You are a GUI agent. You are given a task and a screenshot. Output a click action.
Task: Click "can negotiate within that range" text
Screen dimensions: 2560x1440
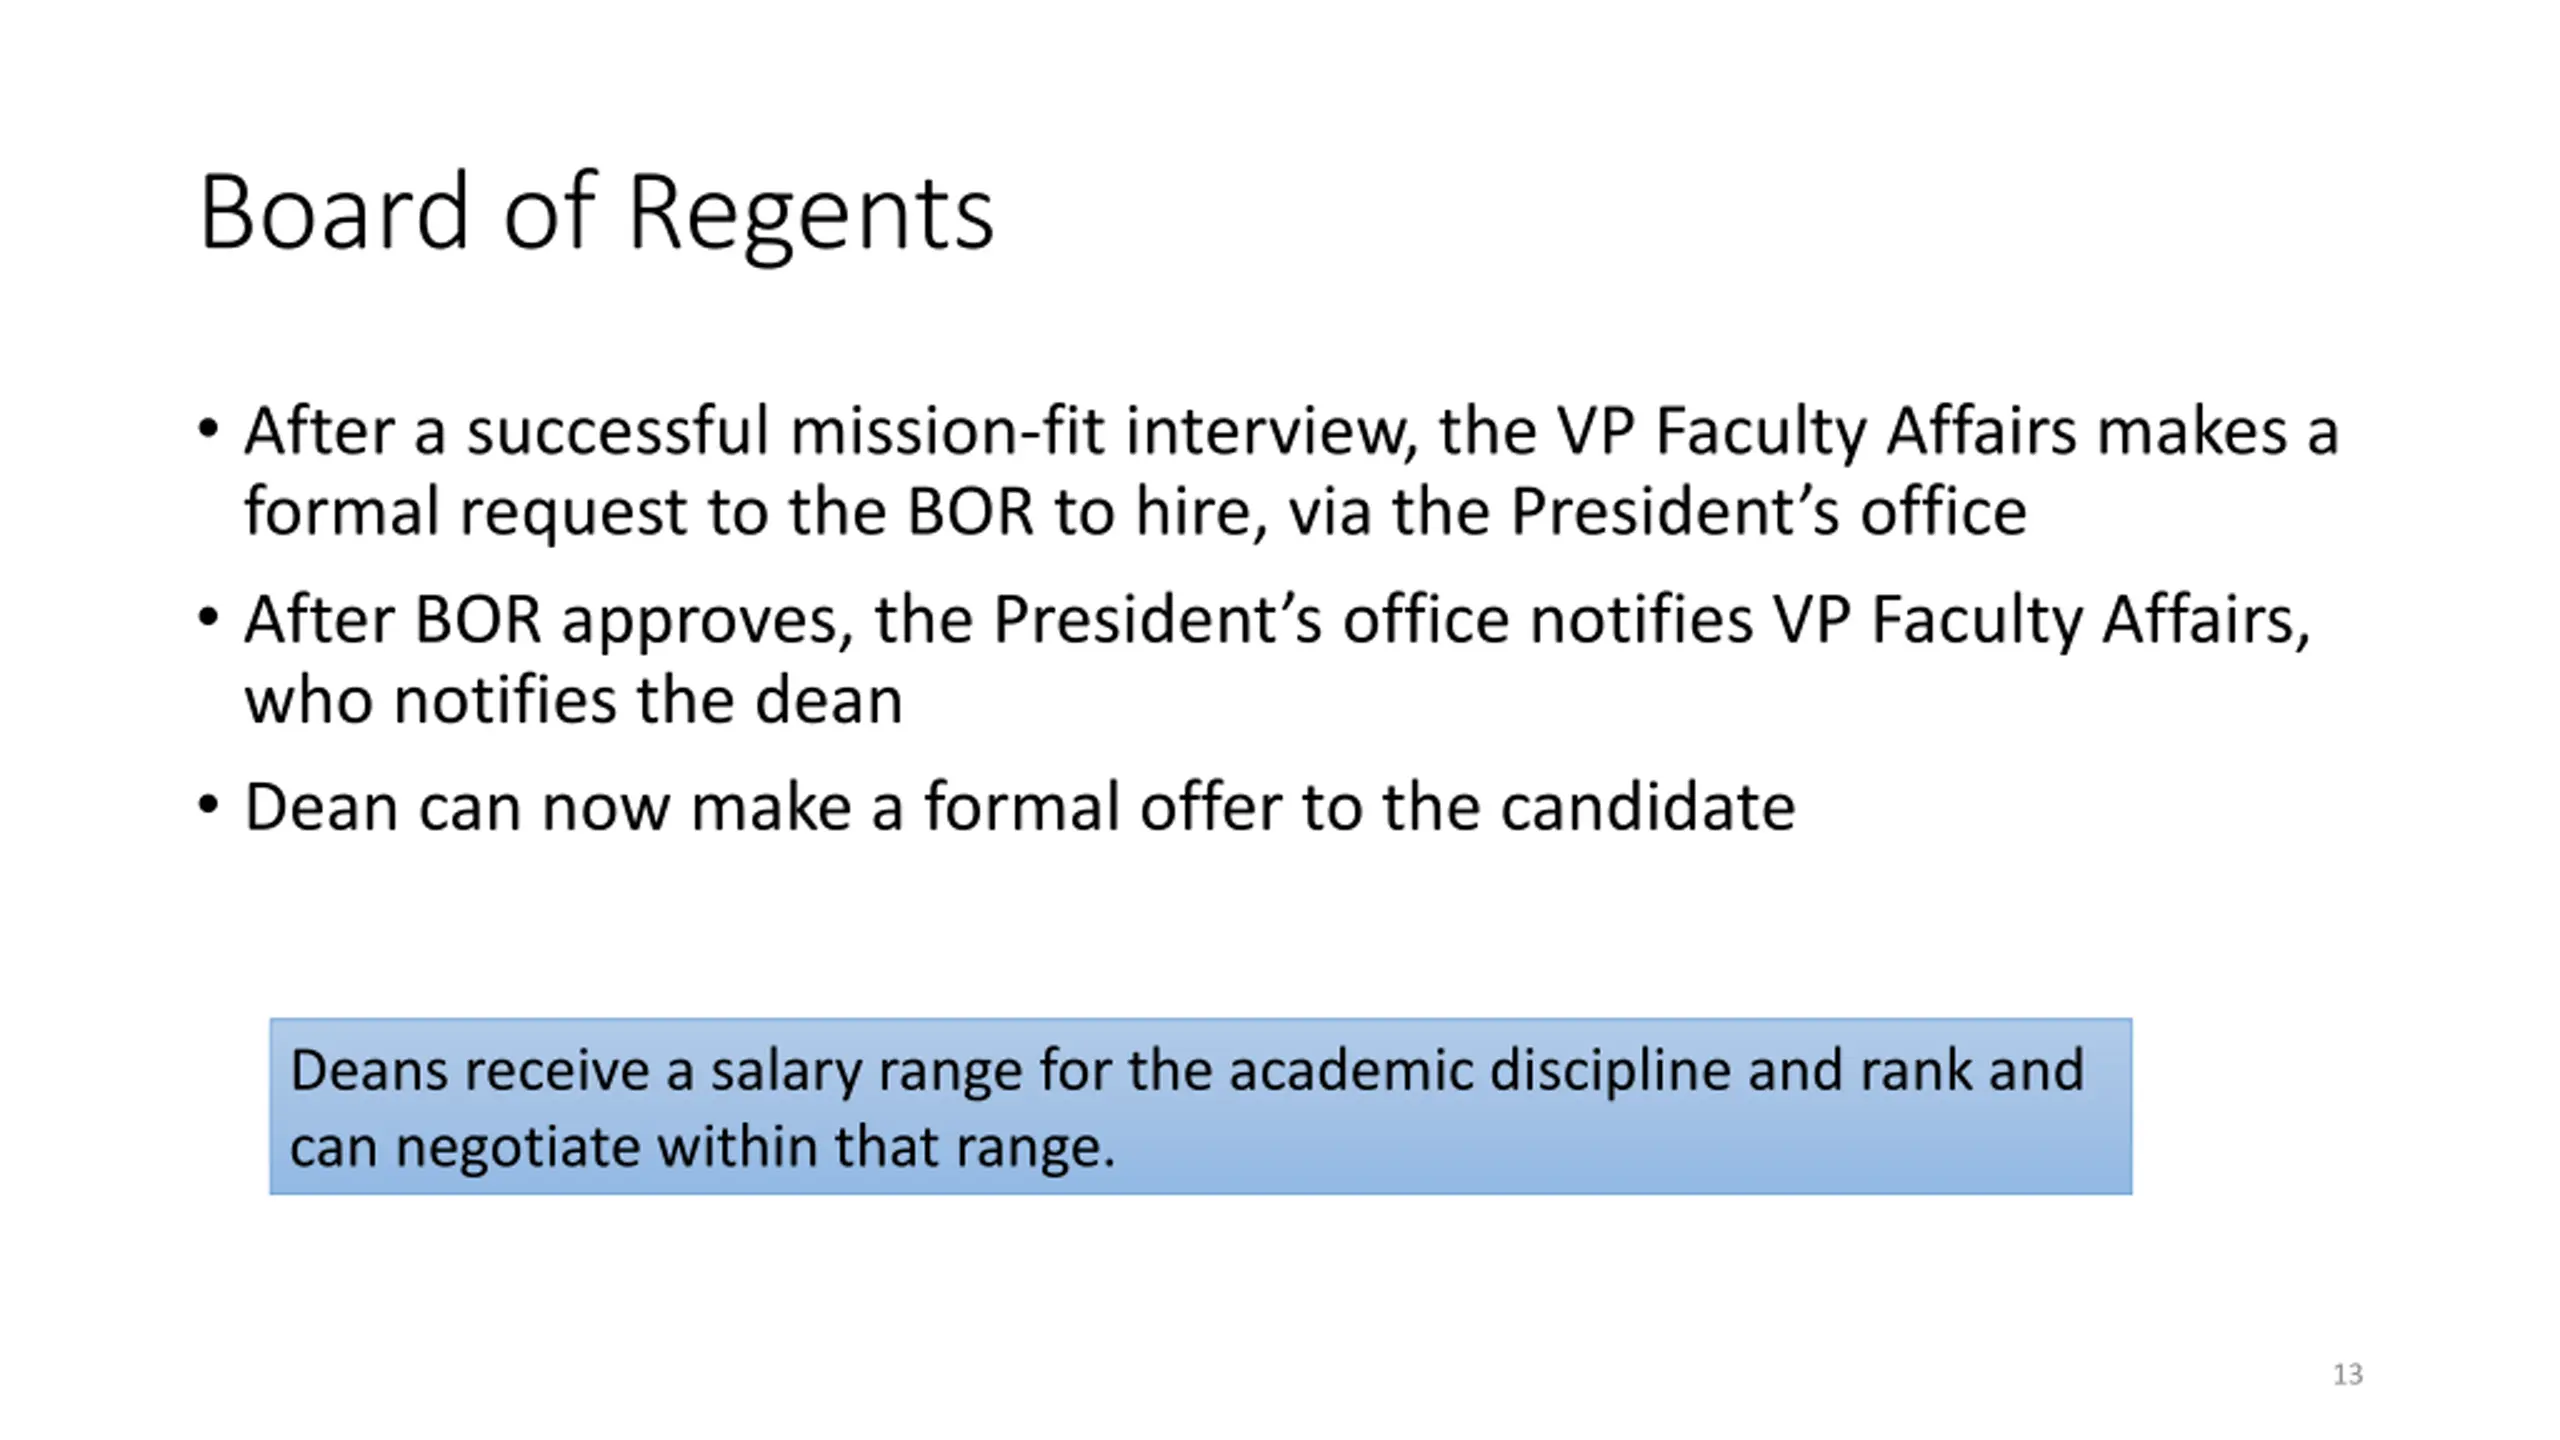click(x=700, y=1146)
